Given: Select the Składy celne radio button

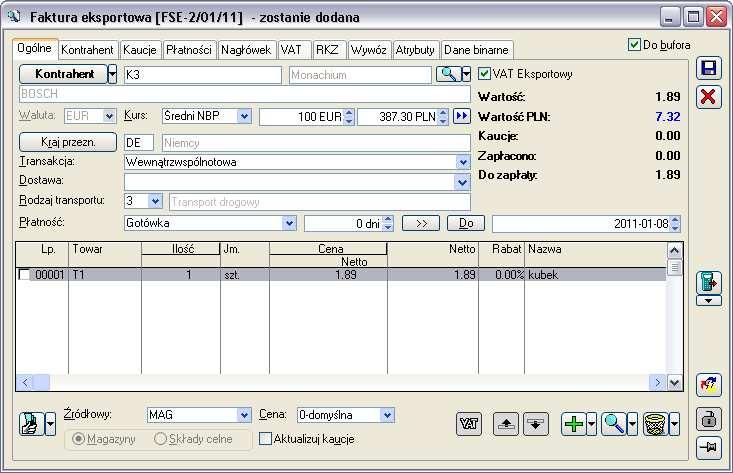Looking at the screenshot, I should click(160, 439).
